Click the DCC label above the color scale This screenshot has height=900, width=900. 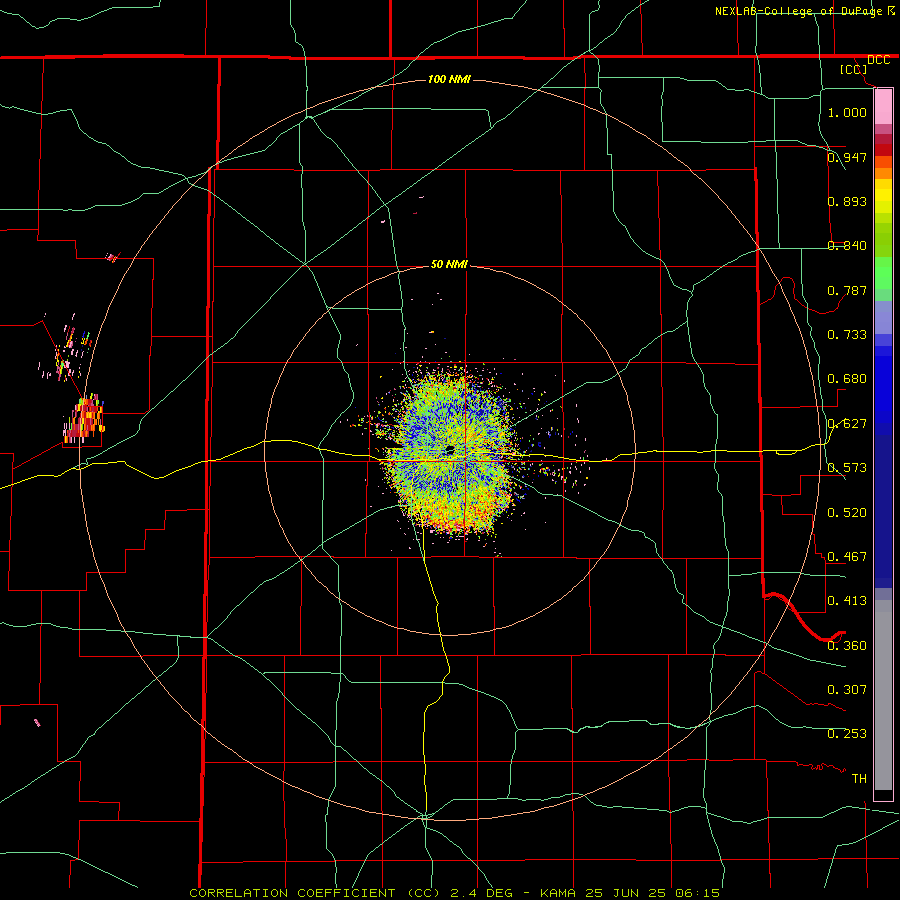(x=878, y=60)
